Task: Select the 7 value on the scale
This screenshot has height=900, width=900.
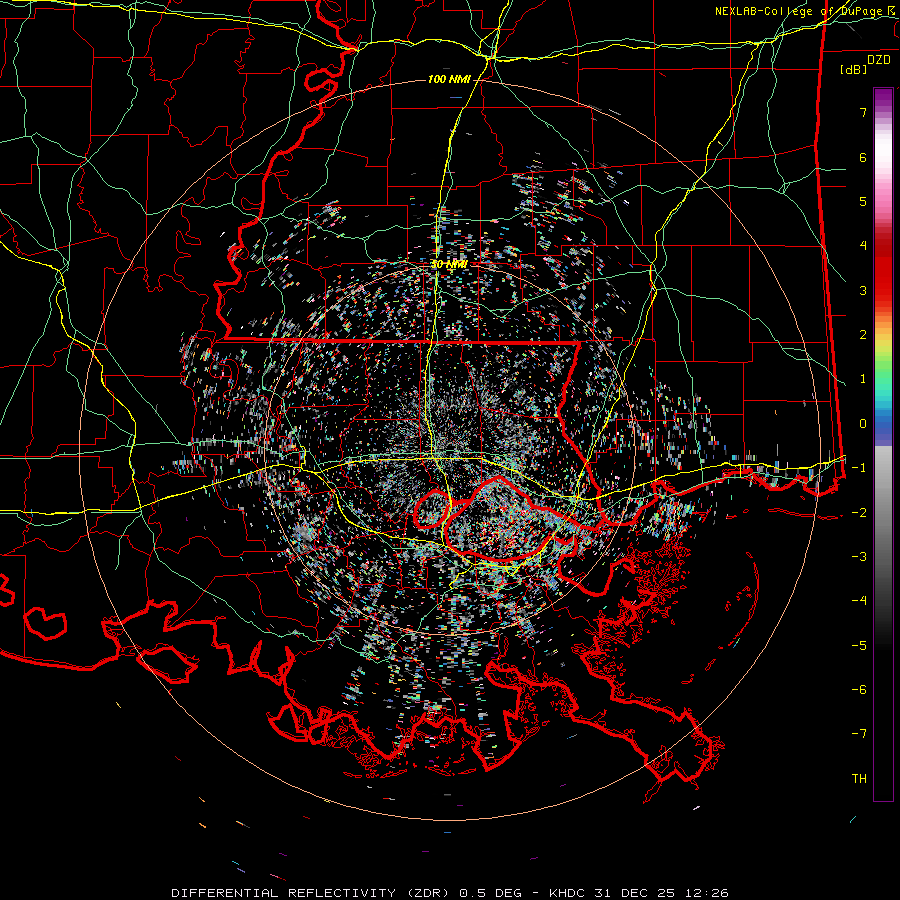Action: (863, 112)
